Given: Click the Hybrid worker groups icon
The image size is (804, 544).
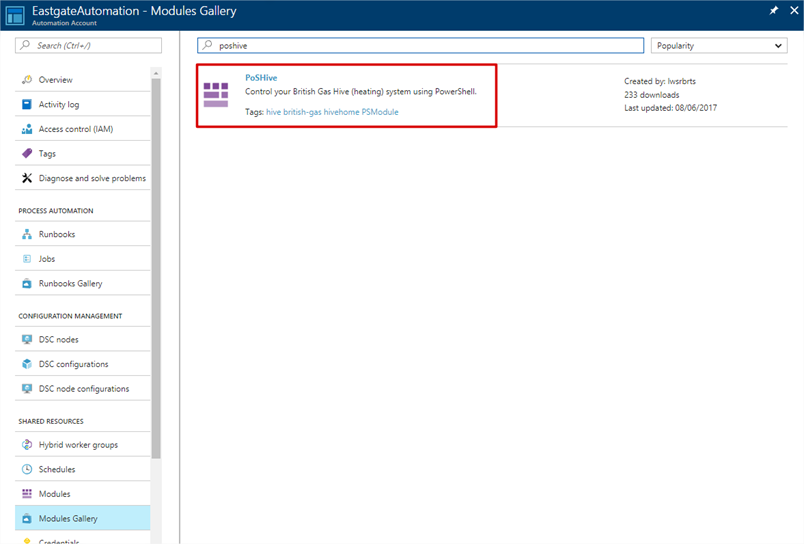Looking at the screenshot, I should coord(27,445).
